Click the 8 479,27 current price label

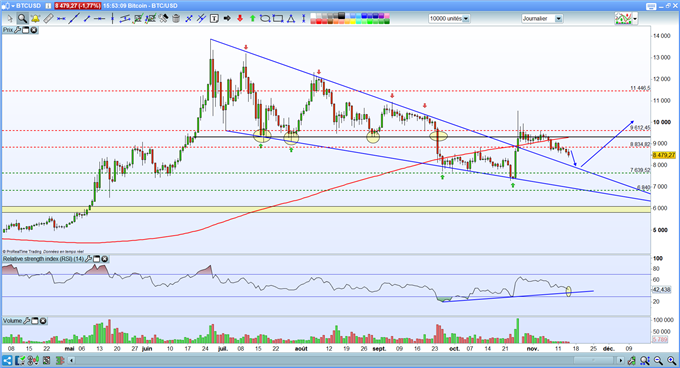point(664,155)
